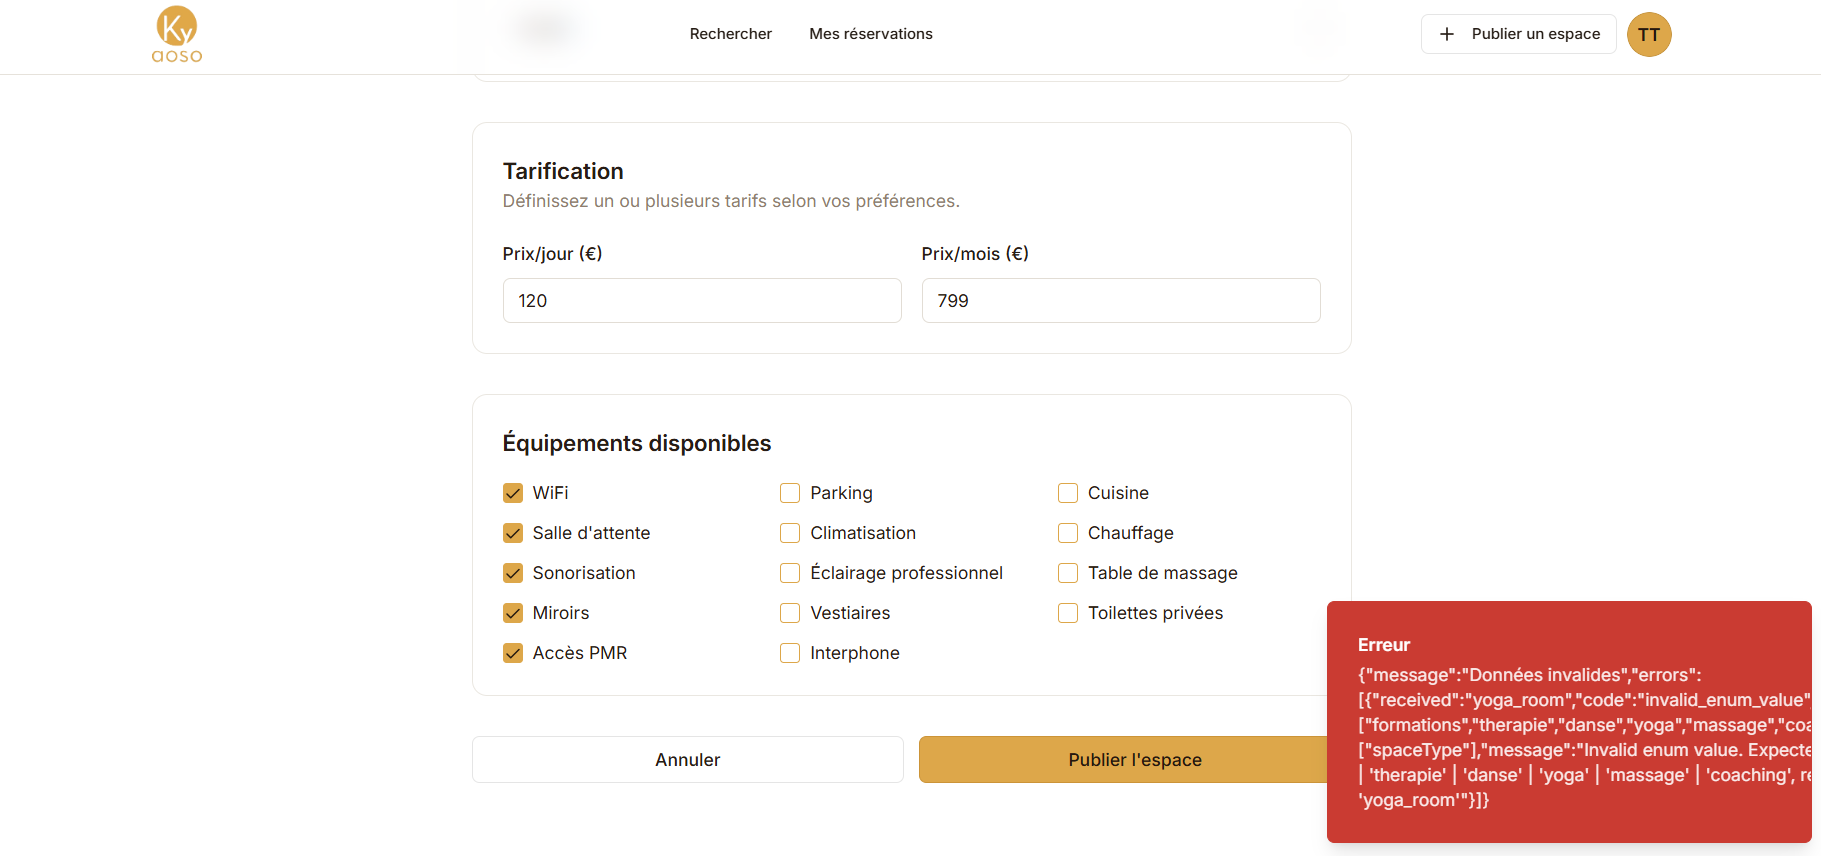Untick the Miroirs checkbox

tap(513, 613)
